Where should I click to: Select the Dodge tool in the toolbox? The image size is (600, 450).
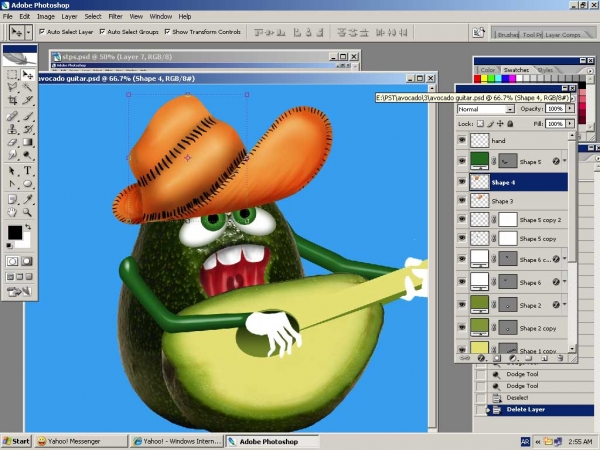[x=27, y=155]
